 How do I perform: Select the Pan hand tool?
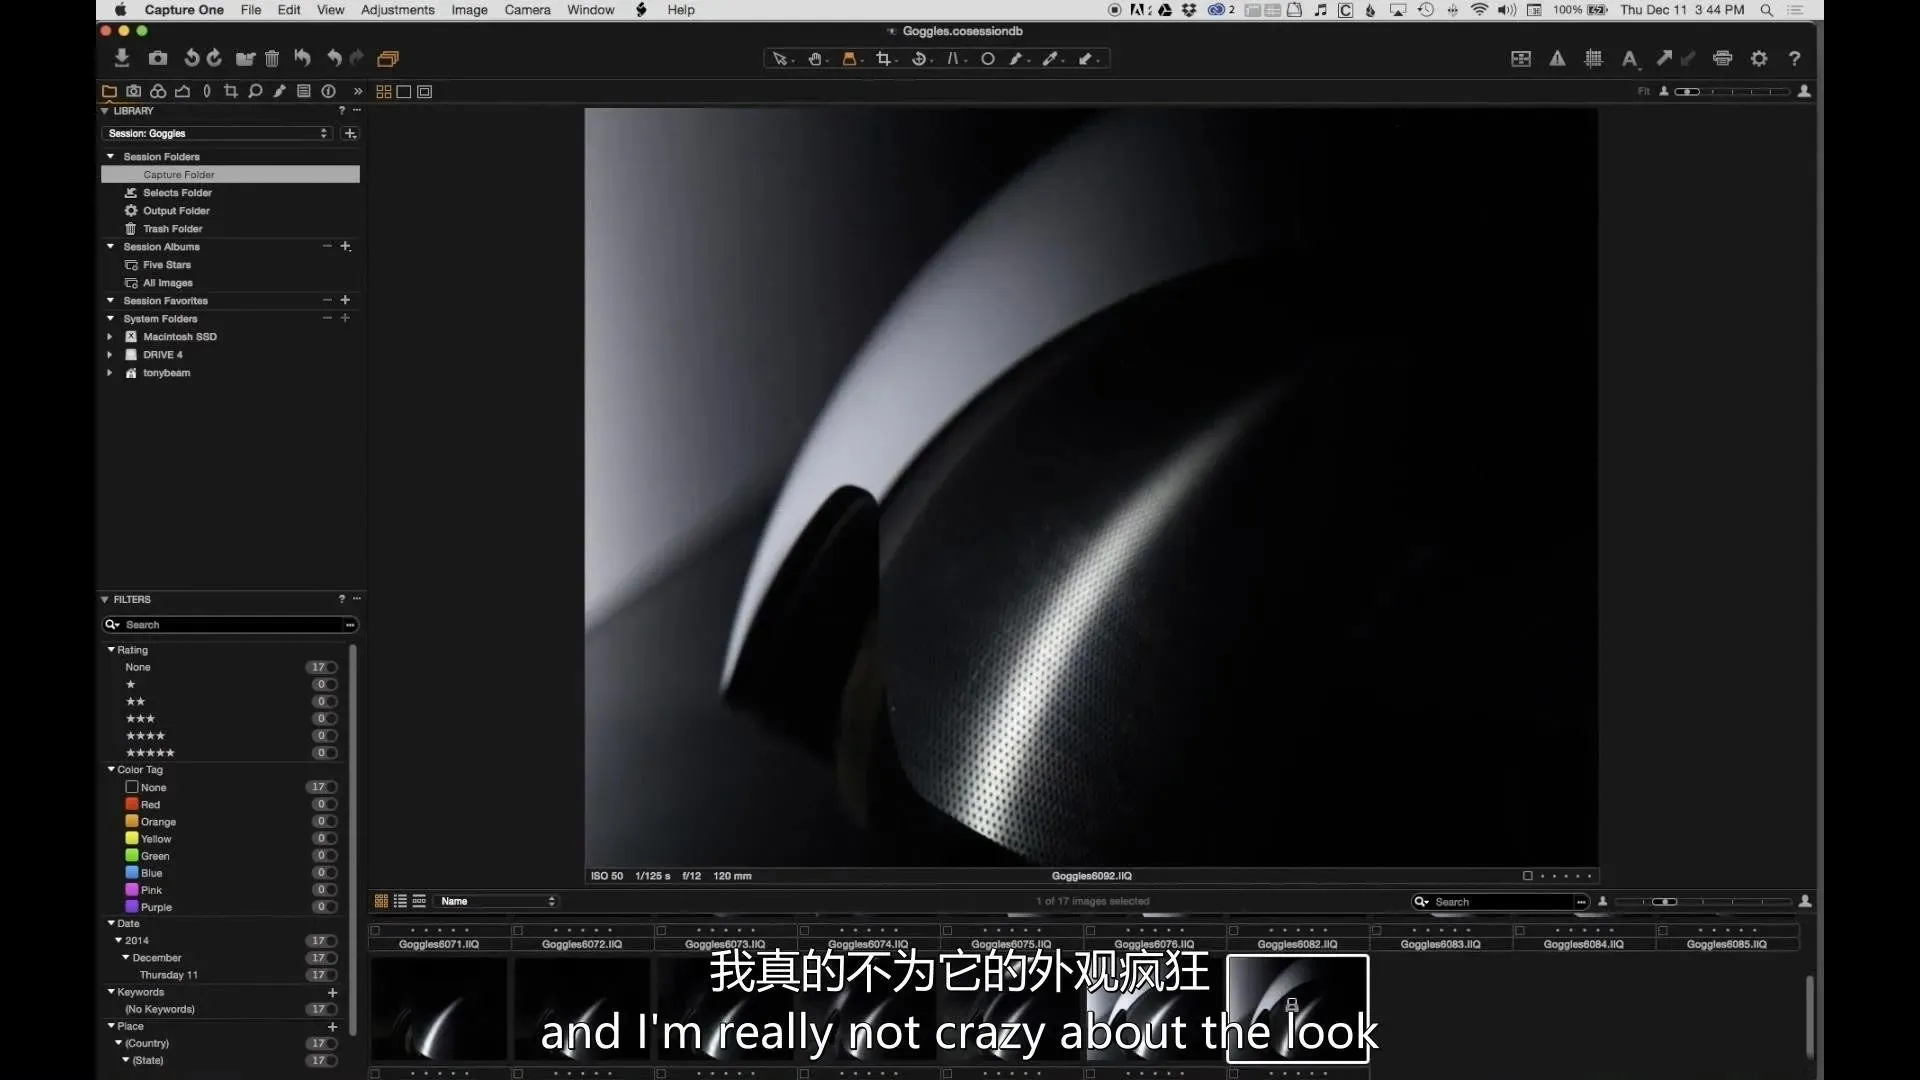pos(815,59)
